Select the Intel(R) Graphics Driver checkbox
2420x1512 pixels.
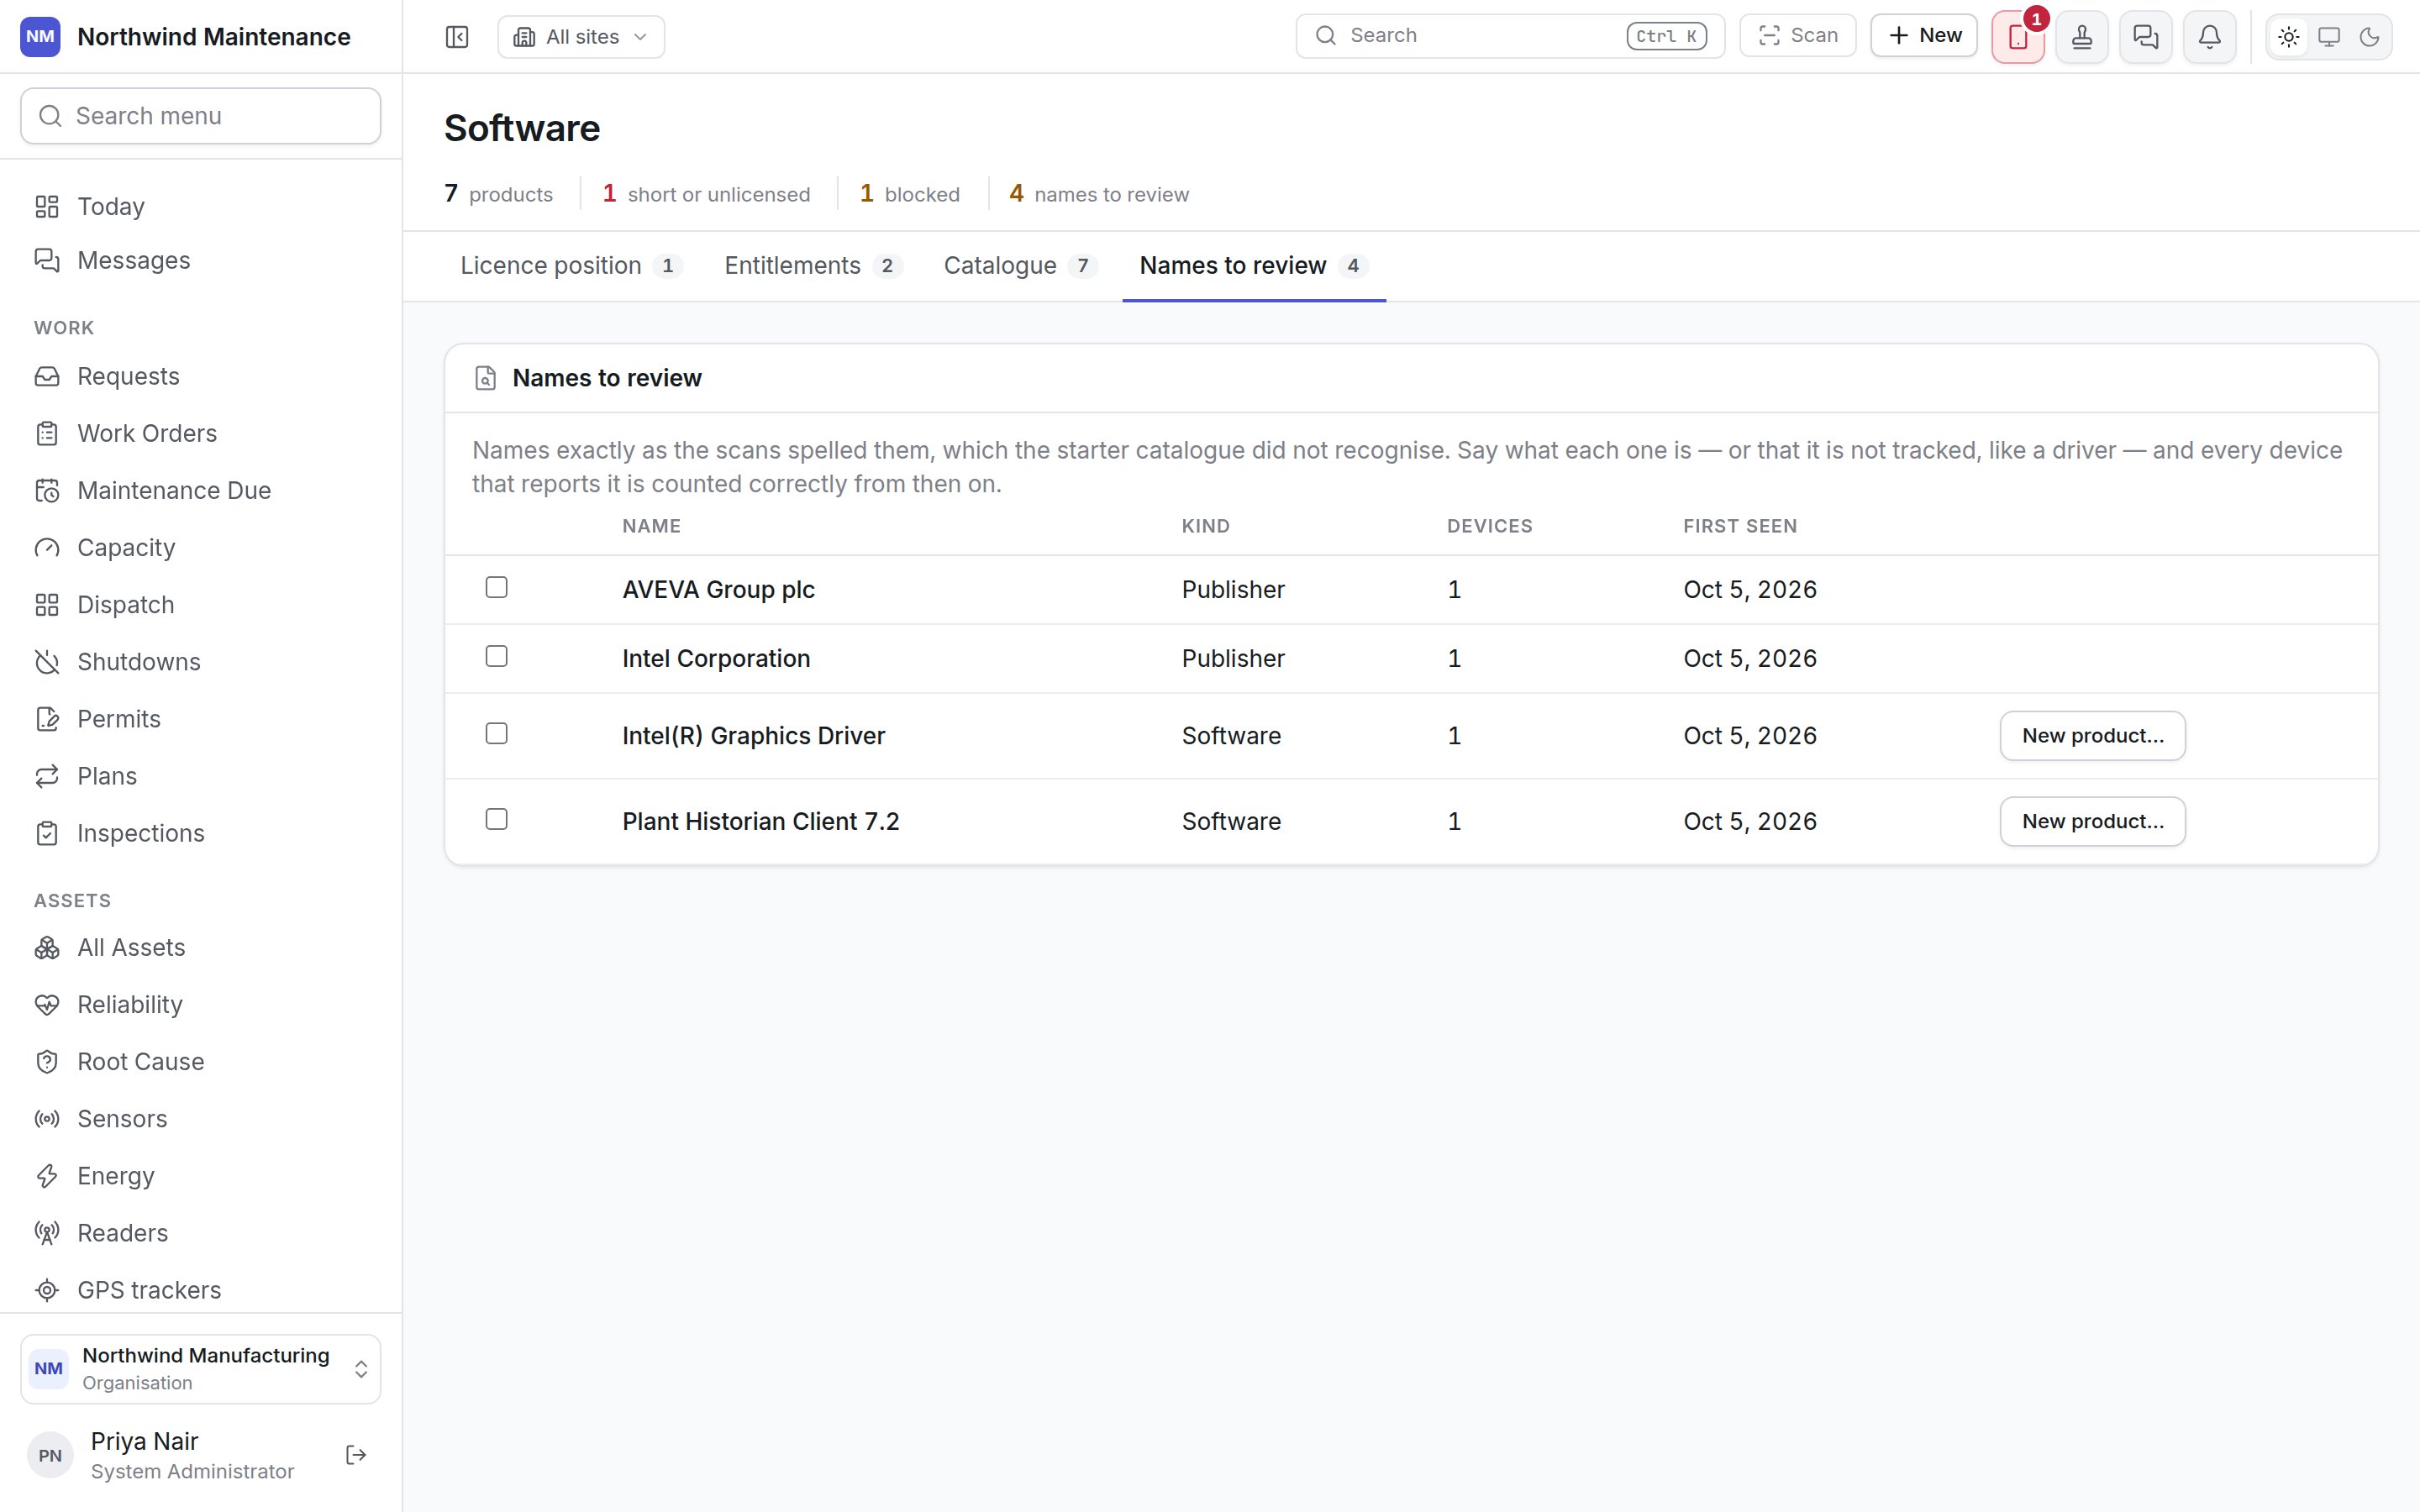point(496,734)
